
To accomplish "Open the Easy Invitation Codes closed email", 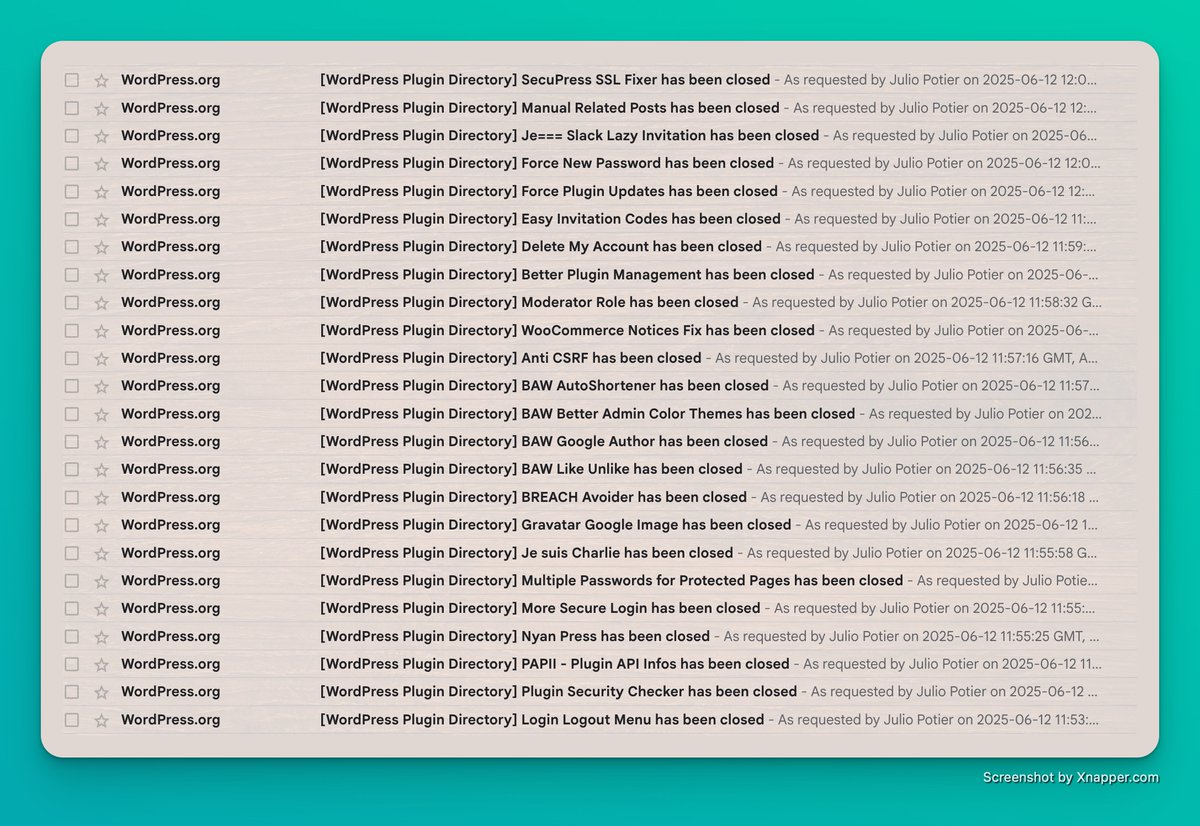I will [550, 219].
